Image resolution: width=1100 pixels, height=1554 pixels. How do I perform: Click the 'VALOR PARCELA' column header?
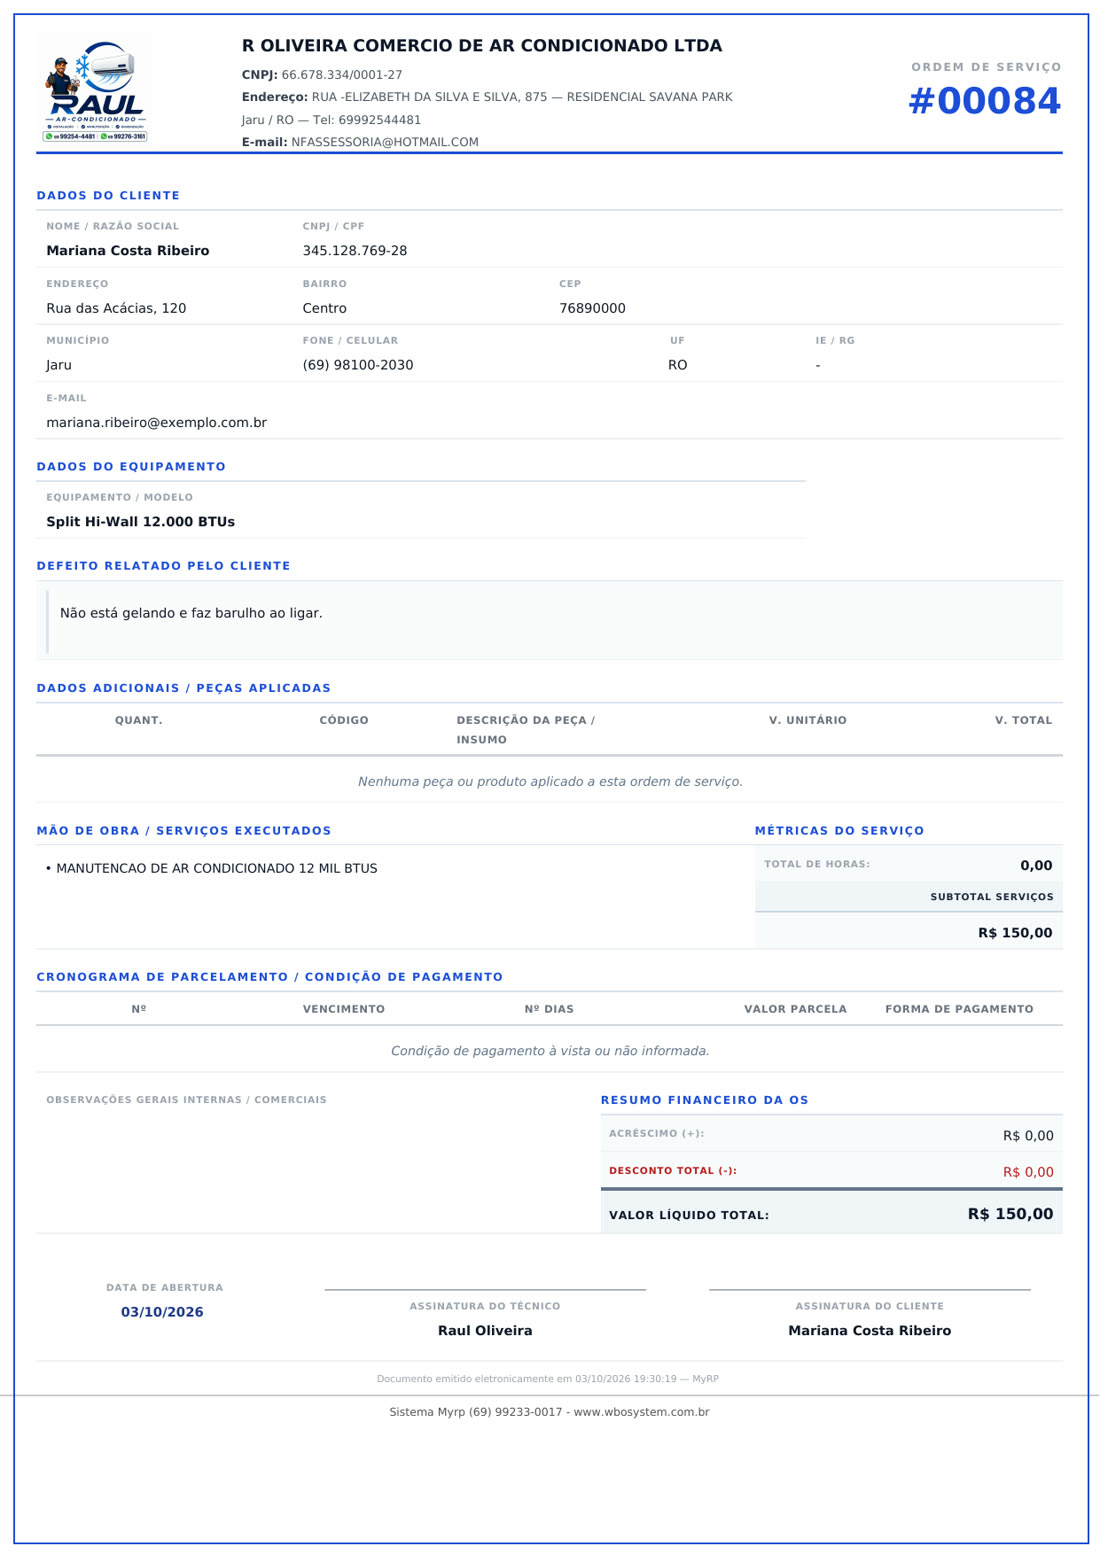pyautogui.click(x=795, y=1009)
